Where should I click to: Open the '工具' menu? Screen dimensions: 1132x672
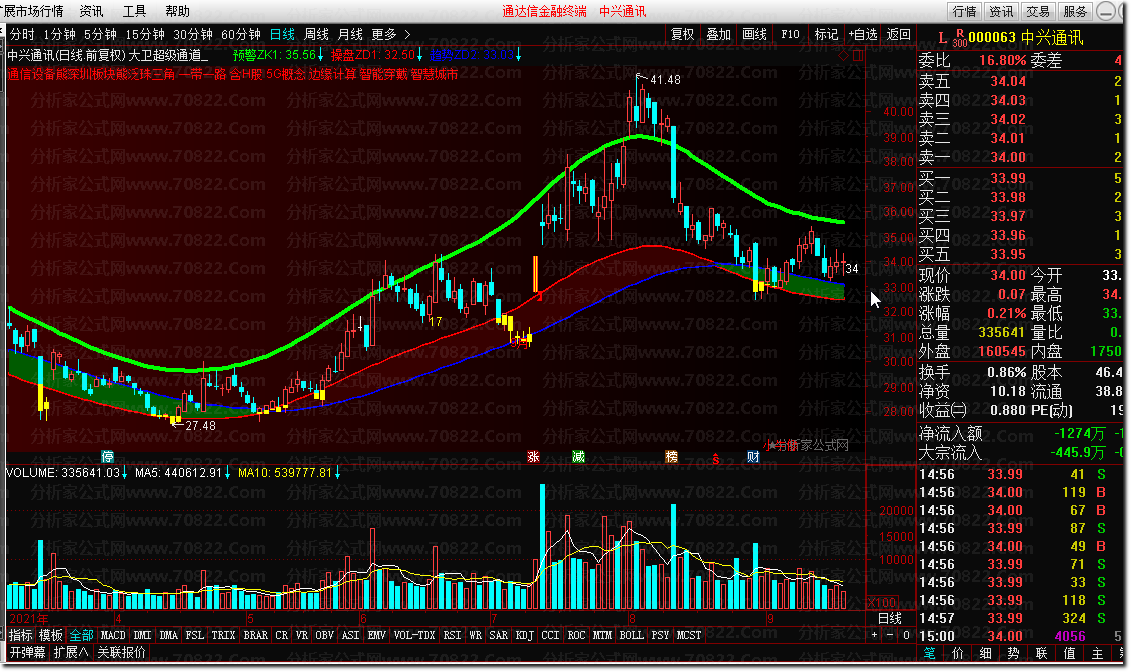pos(134,11)
